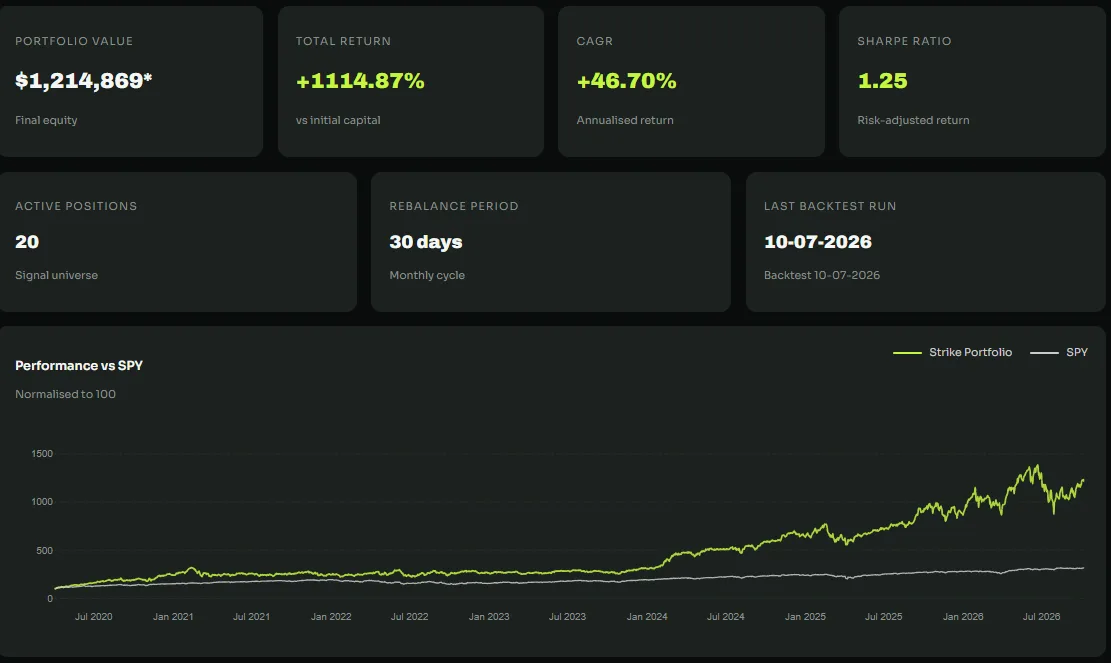Click the Jan 2022 x-axis label
The height and width of the screenshot is (663, 1111).
[x=331, y=616]
